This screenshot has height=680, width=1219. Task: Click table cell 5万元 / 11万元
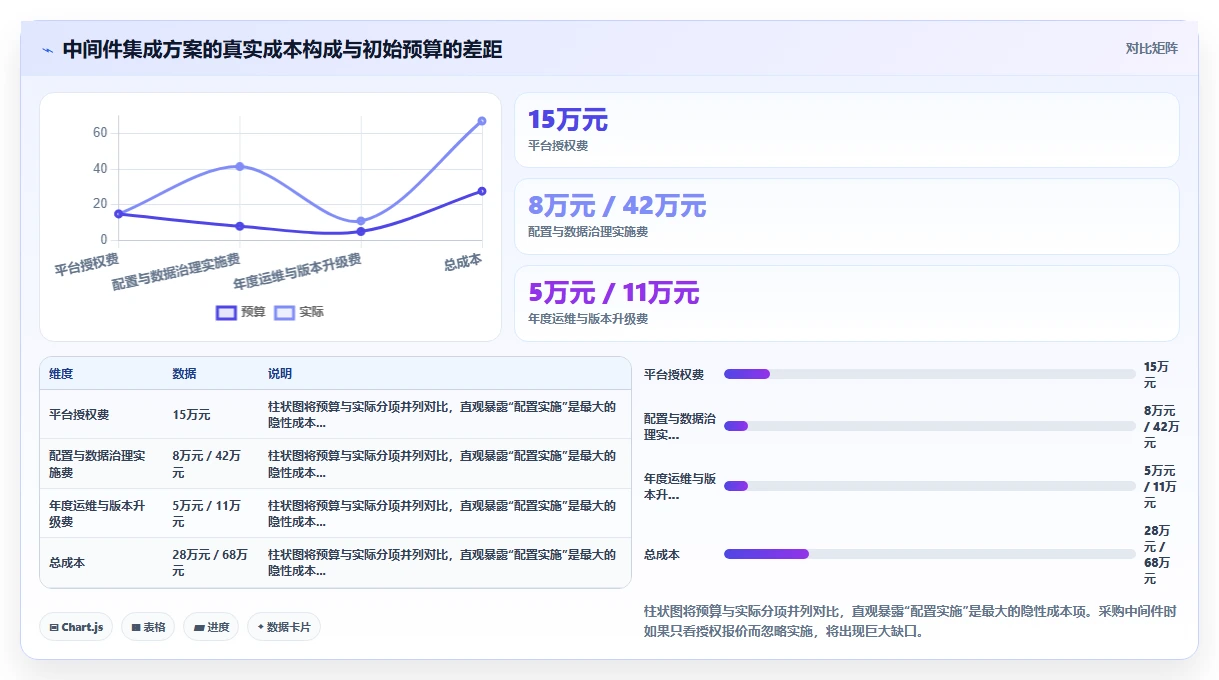(211, 513)
